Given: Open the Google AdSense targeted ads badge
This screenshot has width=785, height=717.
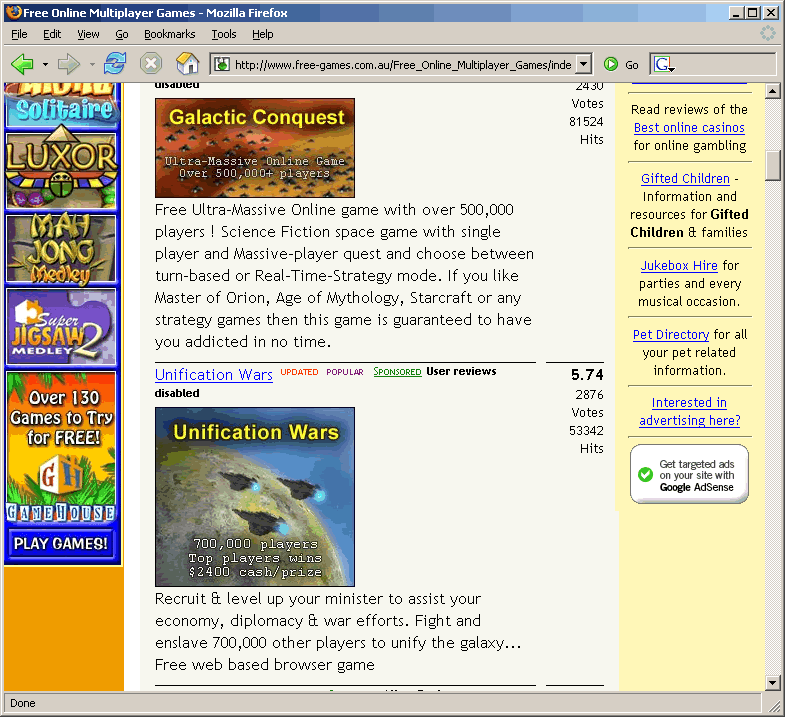Looking at the screenshot, I should (689, 474).
